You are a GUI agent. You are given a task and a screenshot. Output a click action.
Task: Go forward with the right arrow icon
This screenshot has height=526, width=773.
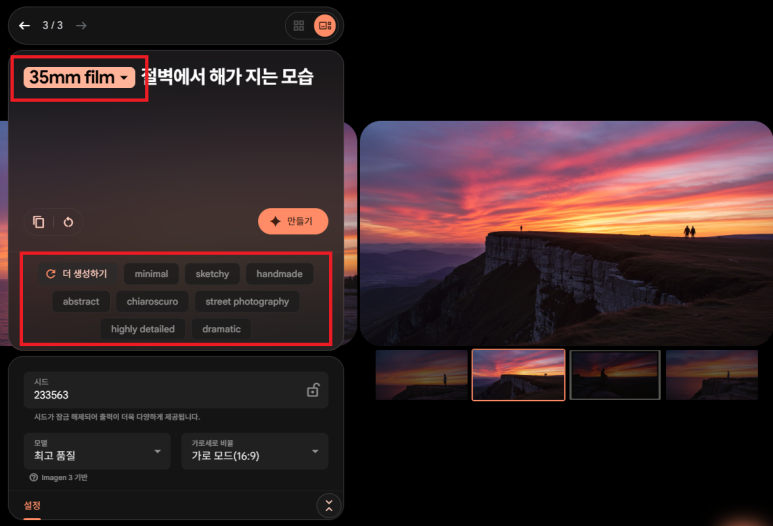tap(81, 26)
